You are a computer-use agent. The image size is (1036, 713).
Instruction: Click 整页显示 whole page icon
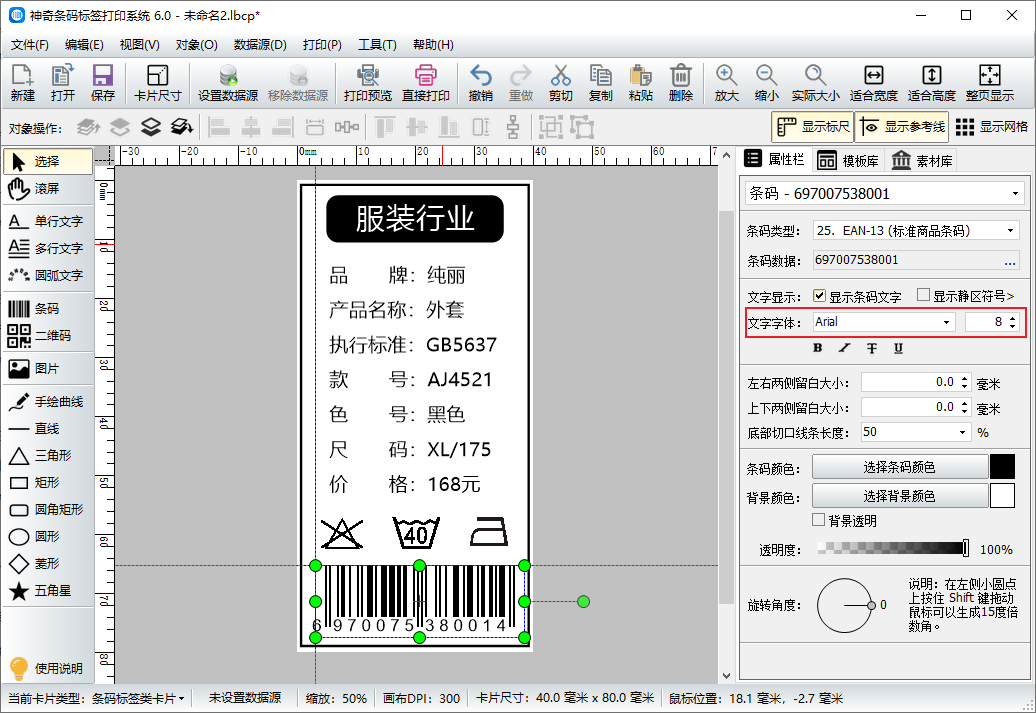click(x=990, y=83)
